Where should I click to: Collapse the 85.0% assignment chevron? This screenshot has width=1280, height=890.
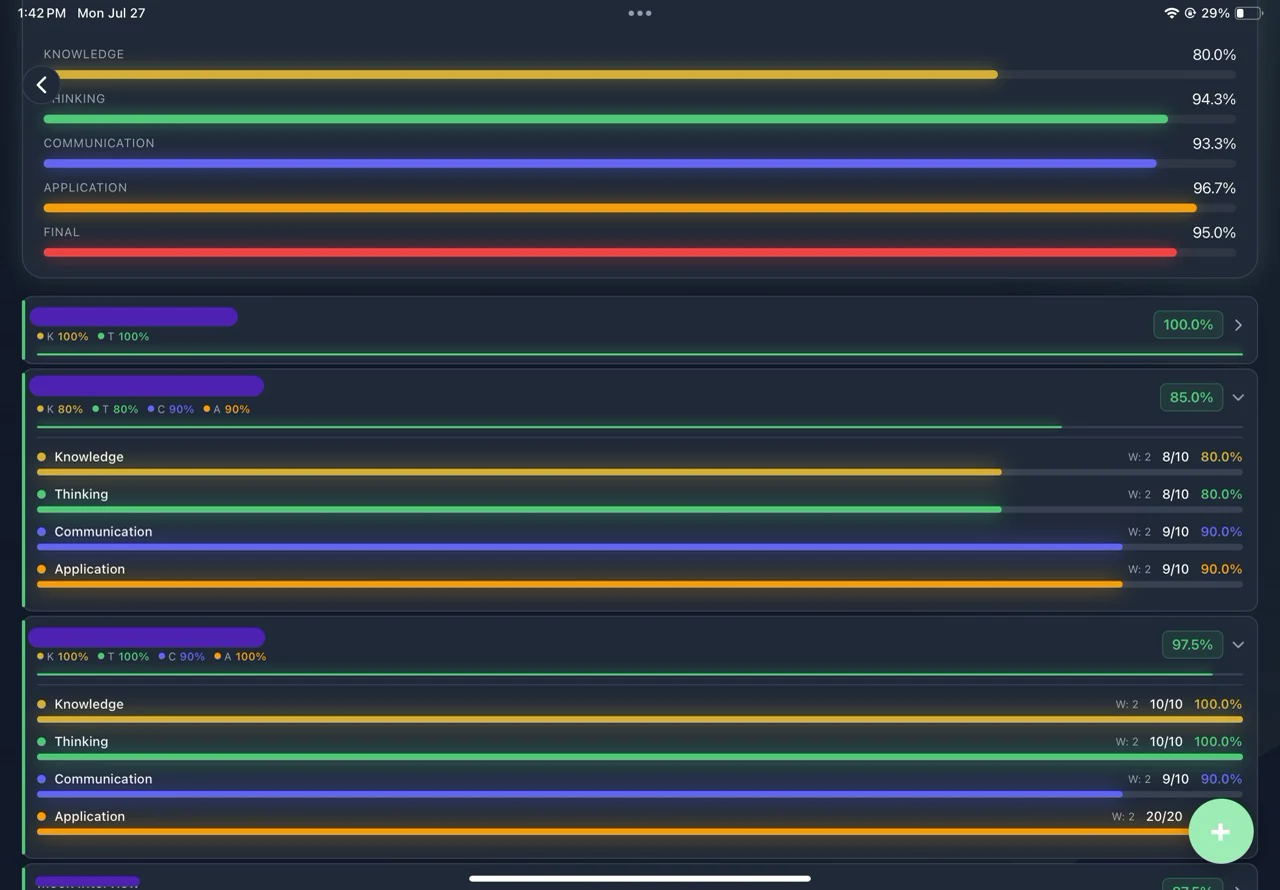click(x=1238, y=397)
